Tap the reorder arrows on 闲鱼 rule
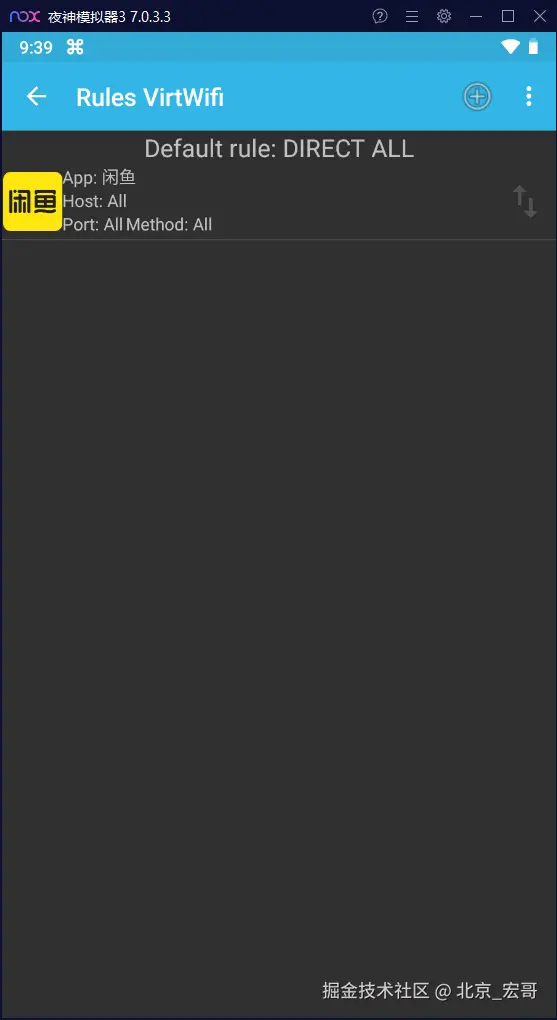 click(524, 202)
